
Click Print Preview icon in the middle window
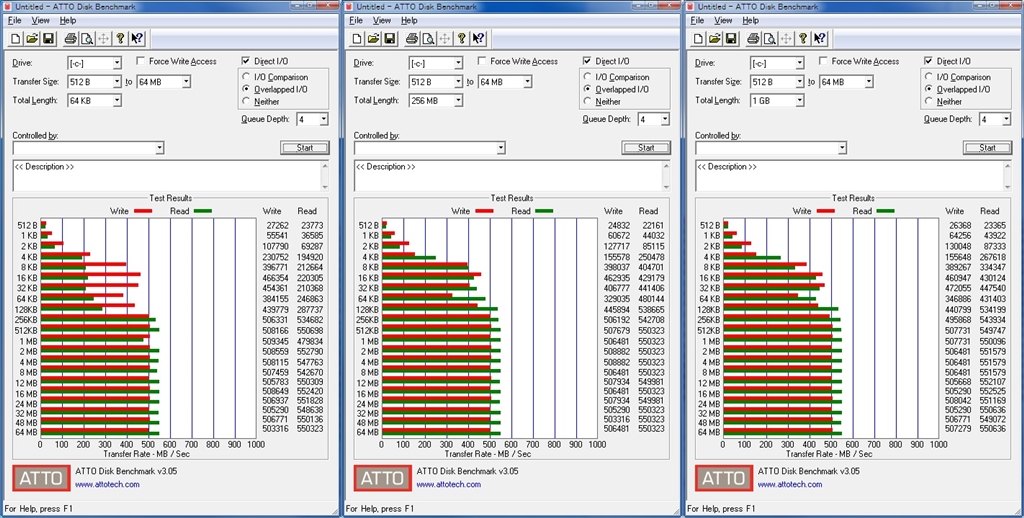[428, 39]
